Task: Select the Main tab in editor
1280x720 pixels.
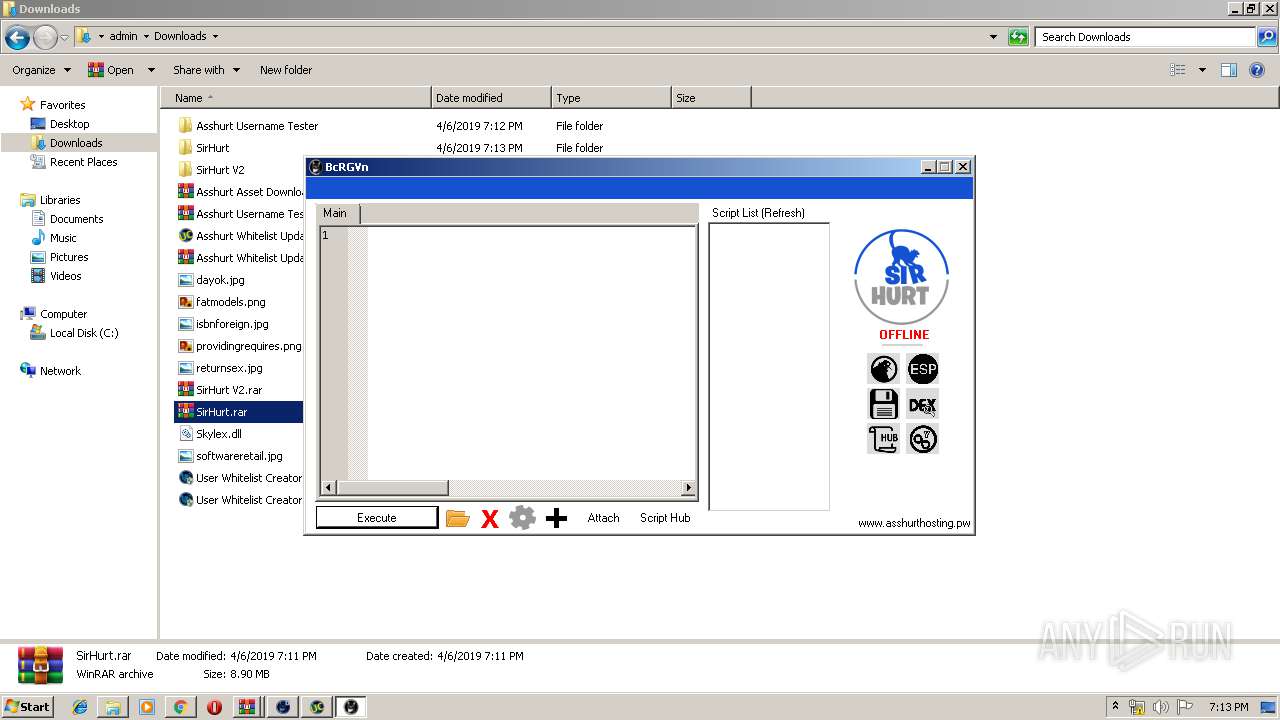Action: [337, 213]
